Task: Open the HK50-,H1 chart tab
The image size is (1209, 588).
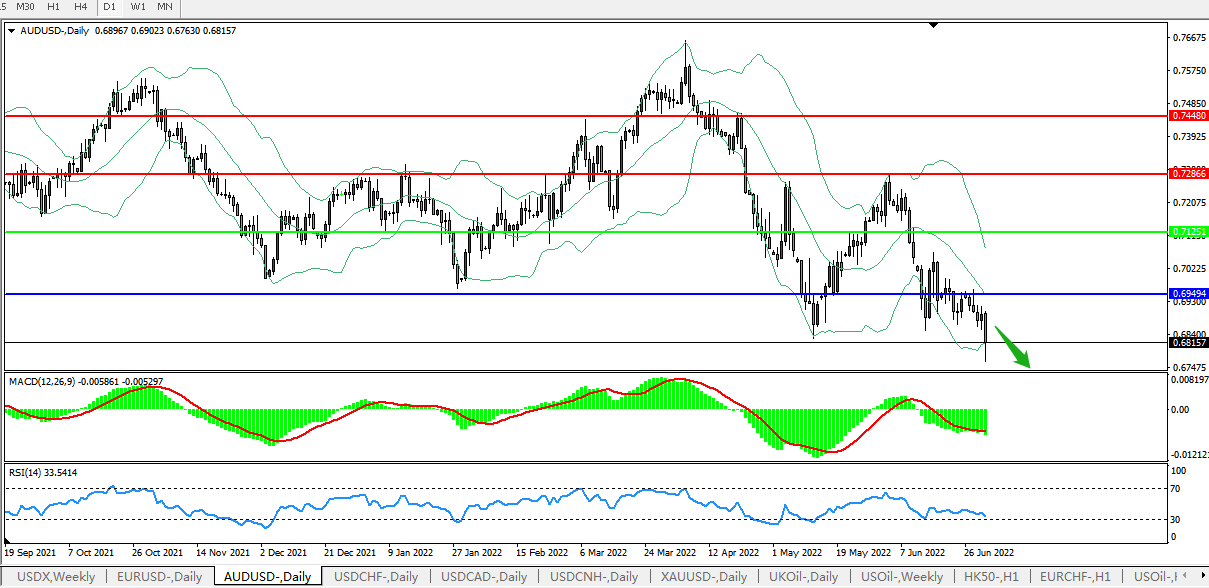Action: [x=991, y=577]
